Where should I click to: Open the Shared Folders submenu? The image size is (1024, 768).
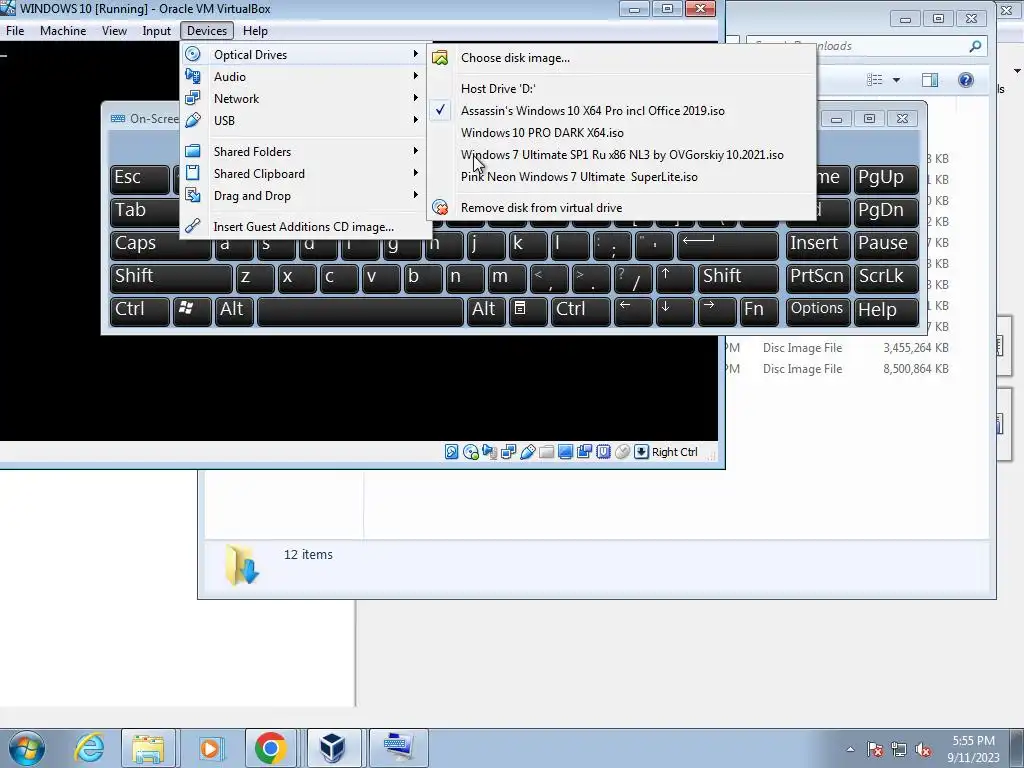(x=303, y=152)
